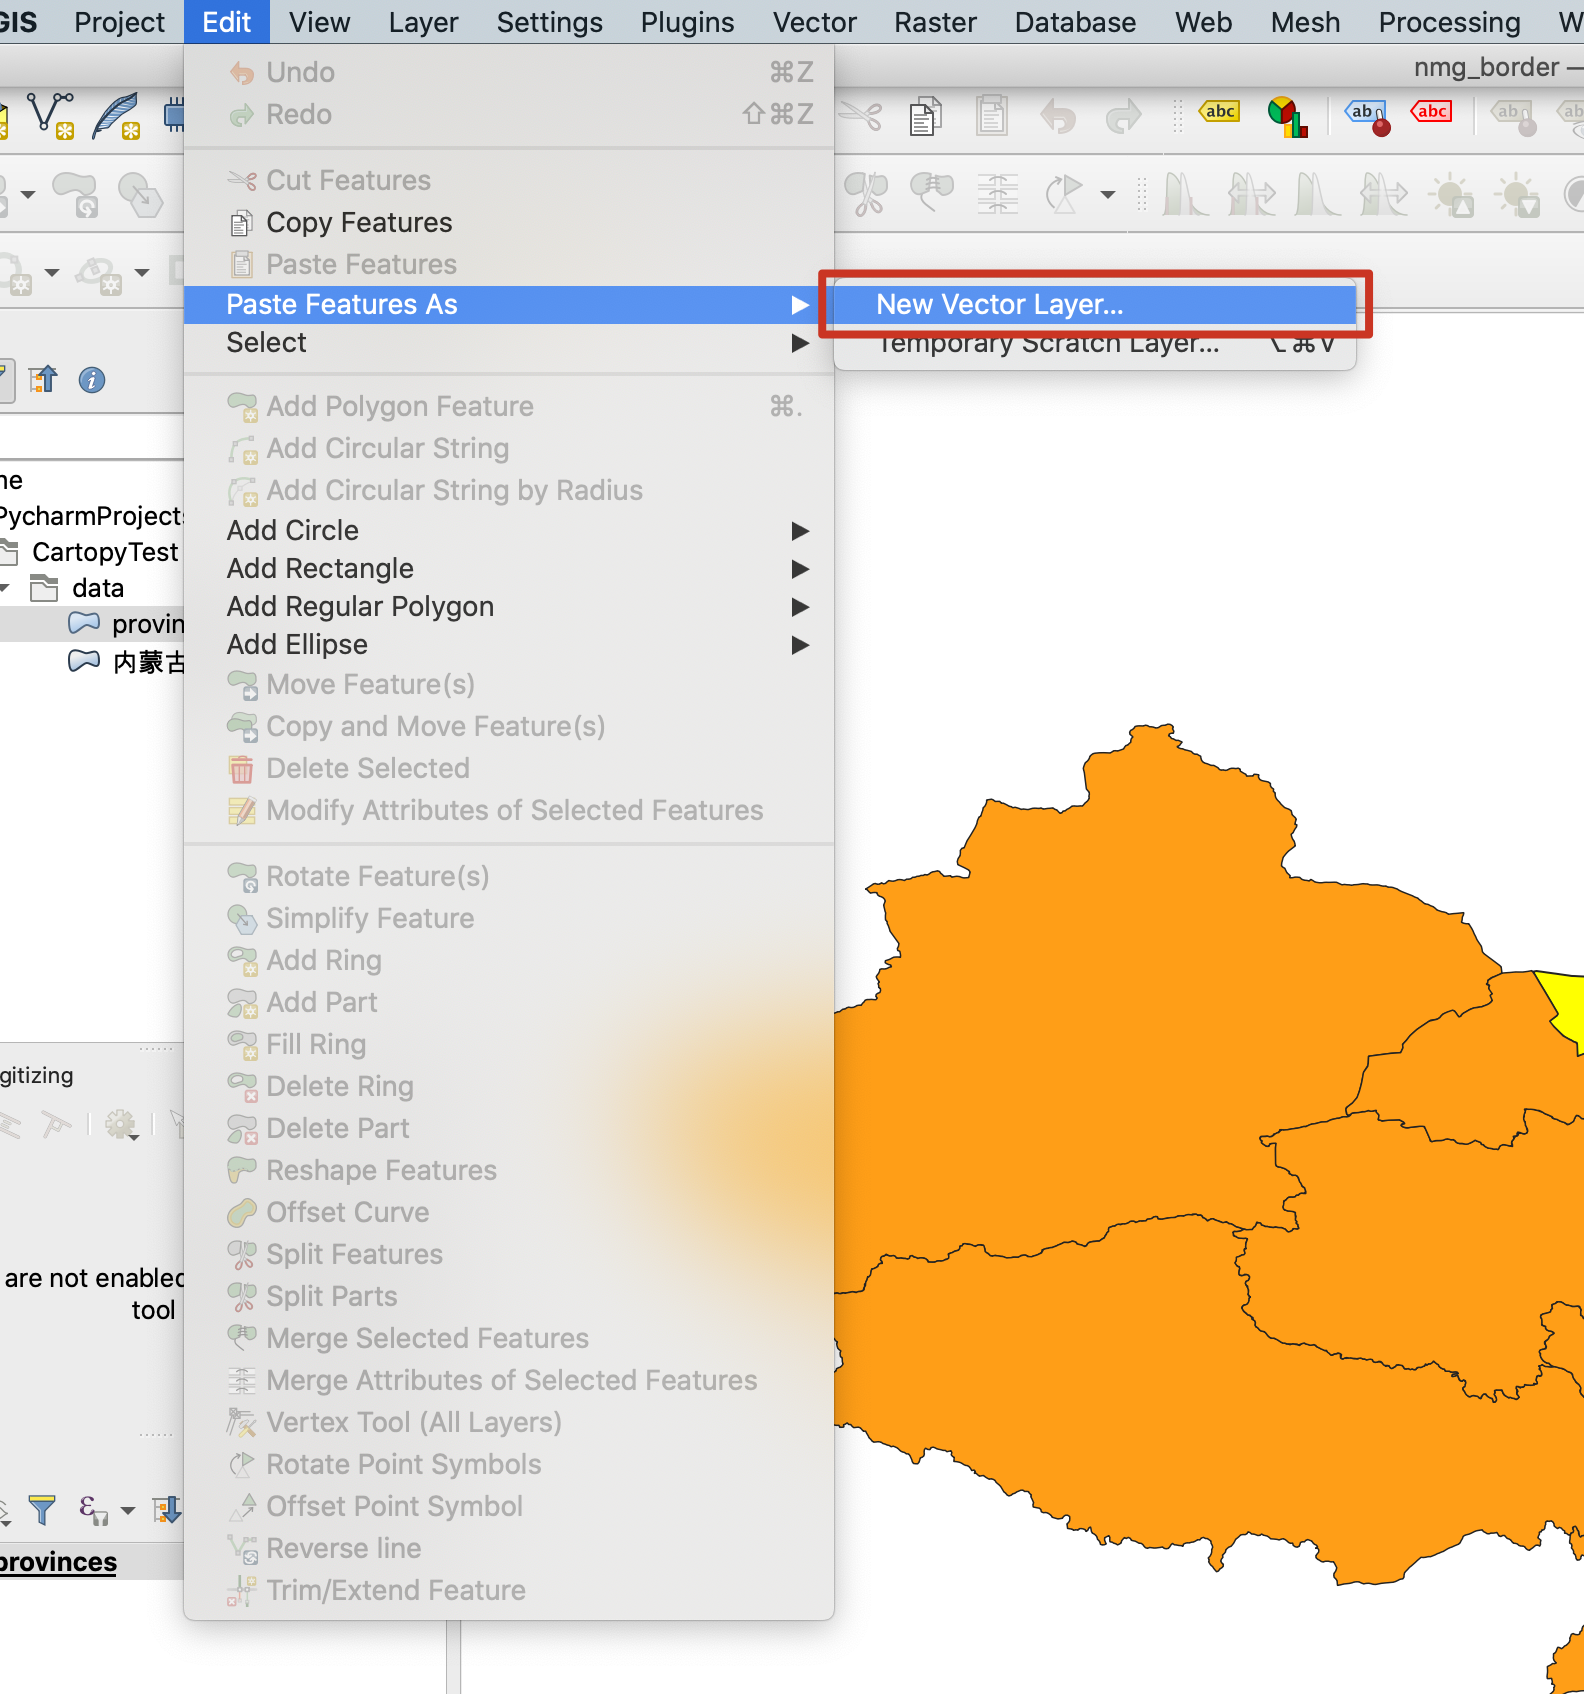The height and width of the screenshot is (1694, 1584).
Task: Click the grey move label icon in toolbar
Action: coord(1515,116)
